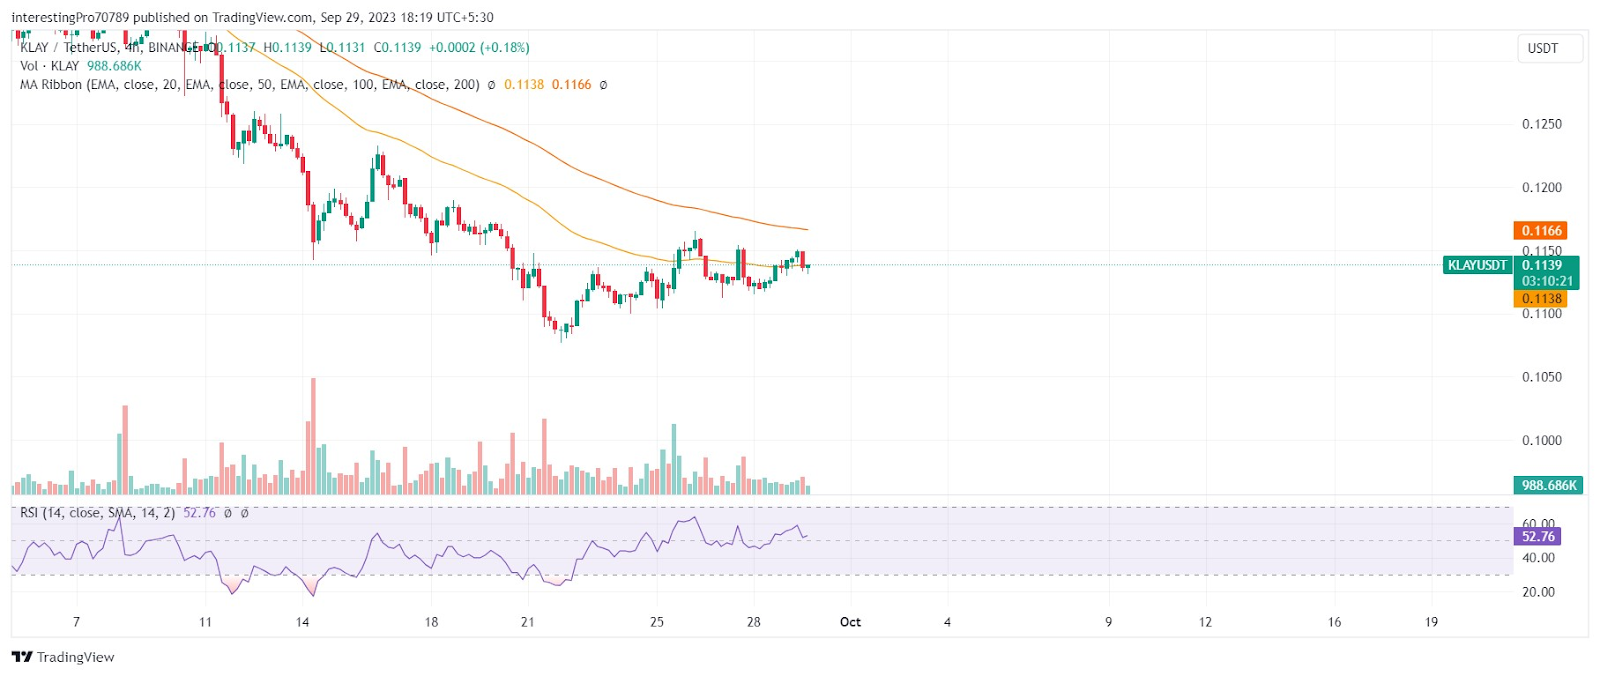Image resolution: width=1600 pixels, height=676 pixels.
Task: Click the green KLAYUSDT symbol tag
Action: point(1477,265)
